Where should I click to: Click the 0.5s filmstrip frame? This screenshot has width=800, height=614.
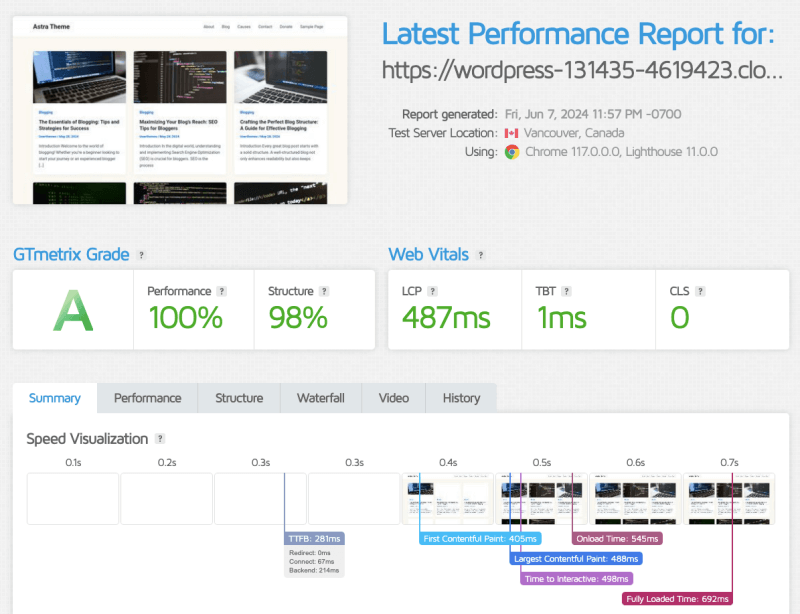[x=542, y=499]
